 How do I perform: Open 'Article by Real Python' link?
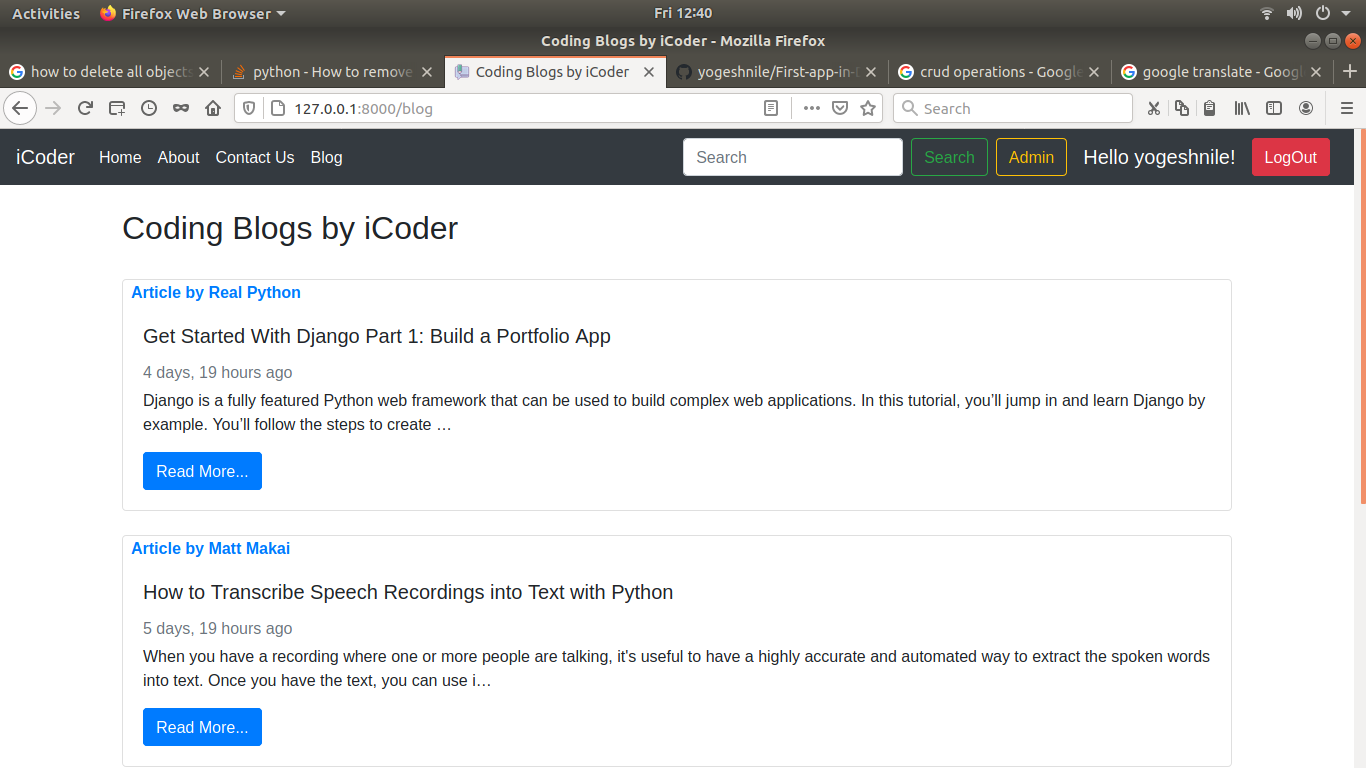coord(216,292)
